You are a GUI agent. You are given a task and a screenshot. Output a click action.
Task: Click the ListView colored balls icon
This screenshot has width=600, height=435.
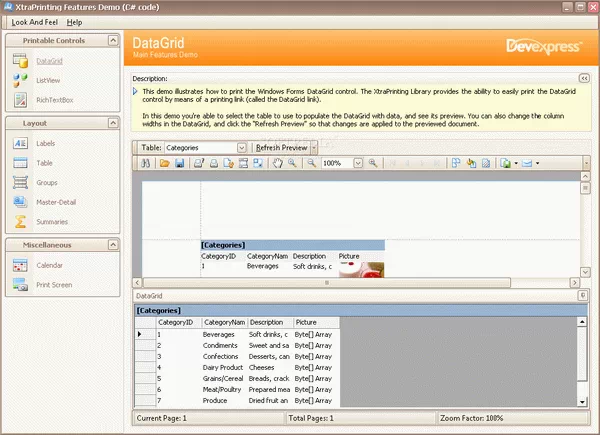click(20, 80)
